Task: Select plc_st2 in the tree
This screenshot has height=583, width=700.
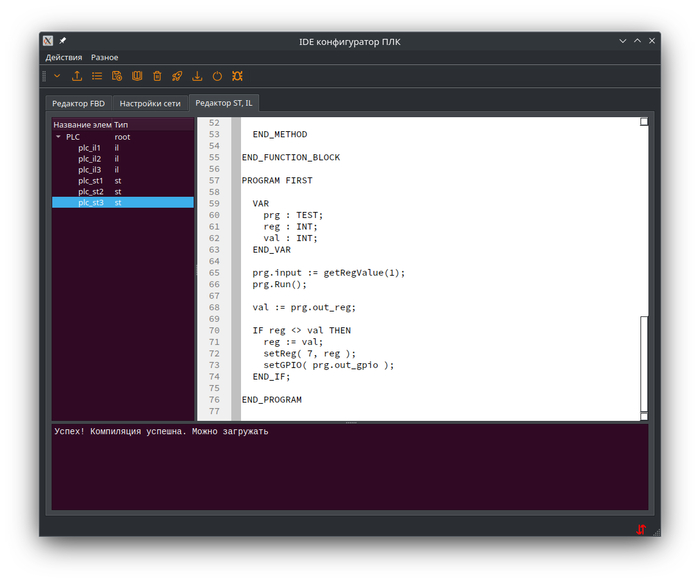Action: pos(123,192)
